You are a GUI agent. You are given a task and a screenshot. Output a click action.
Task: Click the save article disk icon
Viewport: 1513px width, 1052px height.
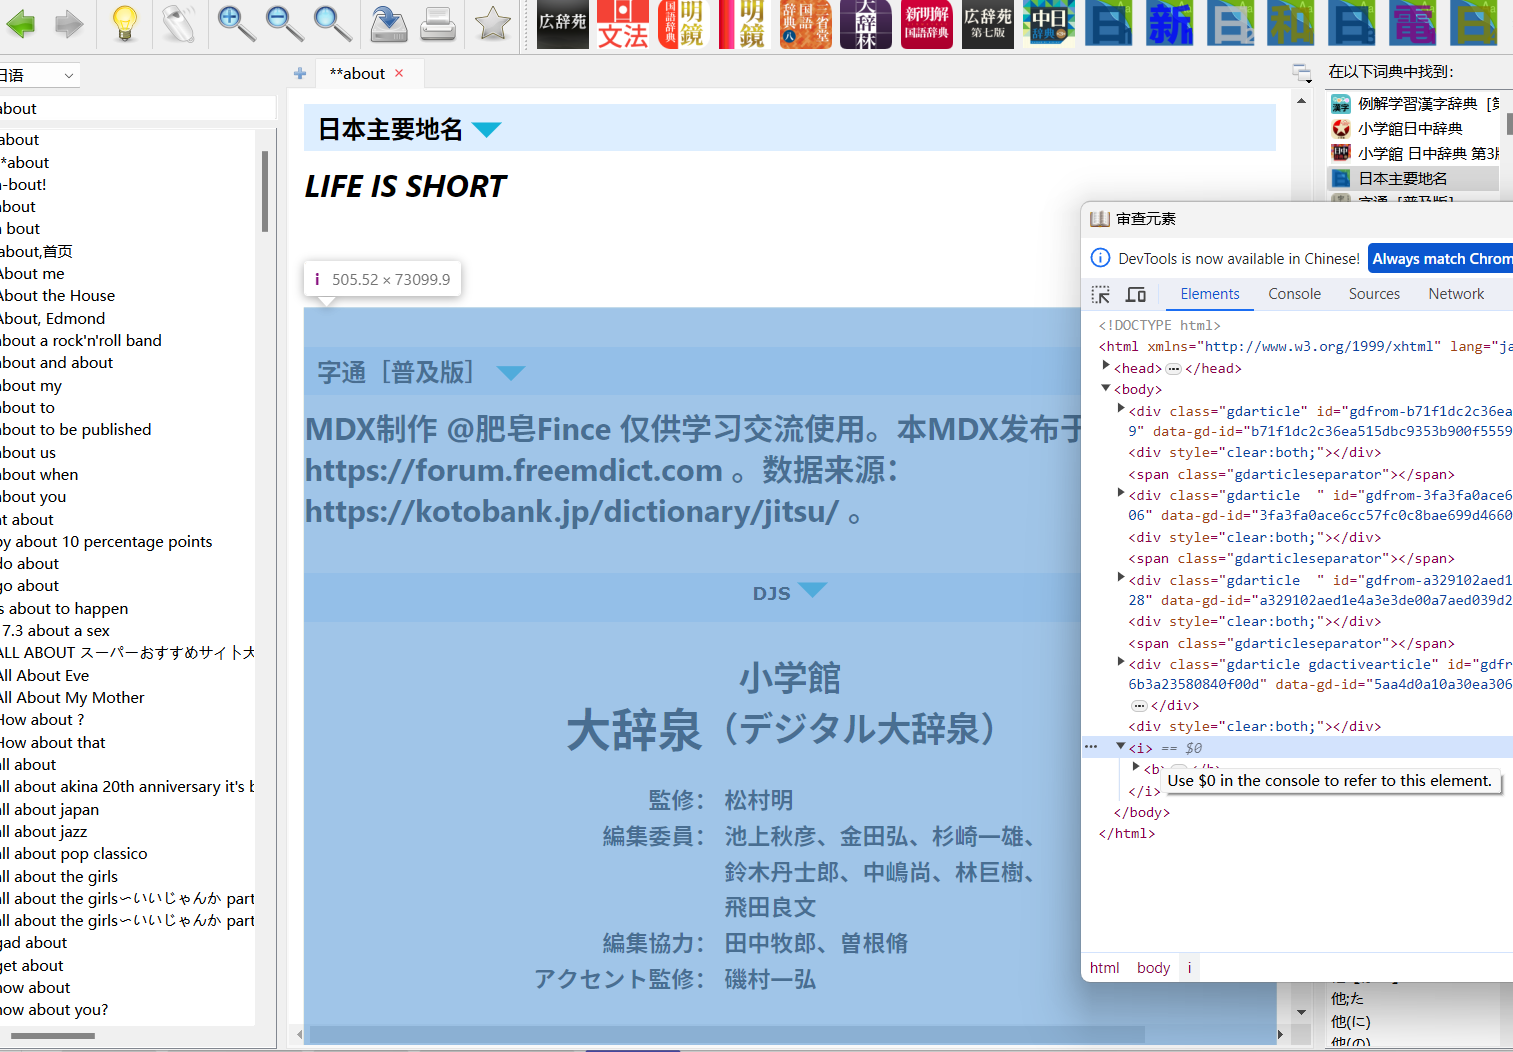[x=388, y=24]
